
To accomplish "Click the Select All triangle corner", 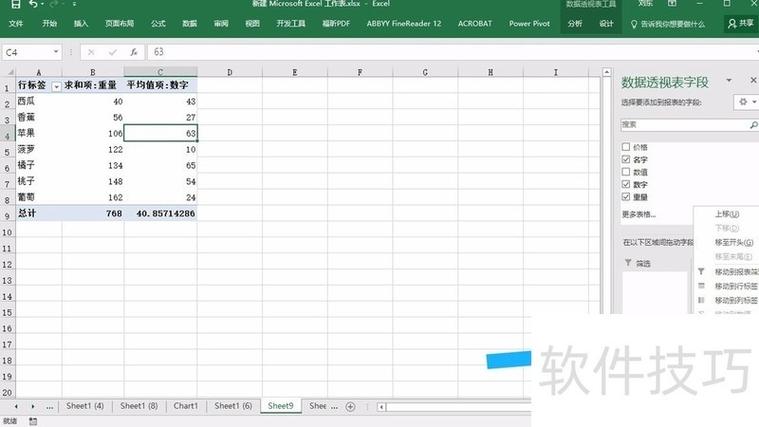I will pos(10,72).
